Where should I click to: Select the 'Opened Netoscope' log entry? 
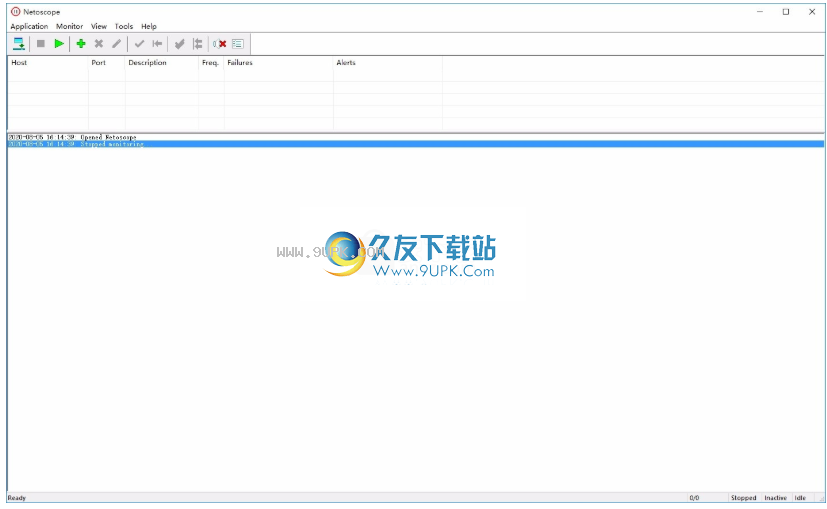(x=416, y=137)
